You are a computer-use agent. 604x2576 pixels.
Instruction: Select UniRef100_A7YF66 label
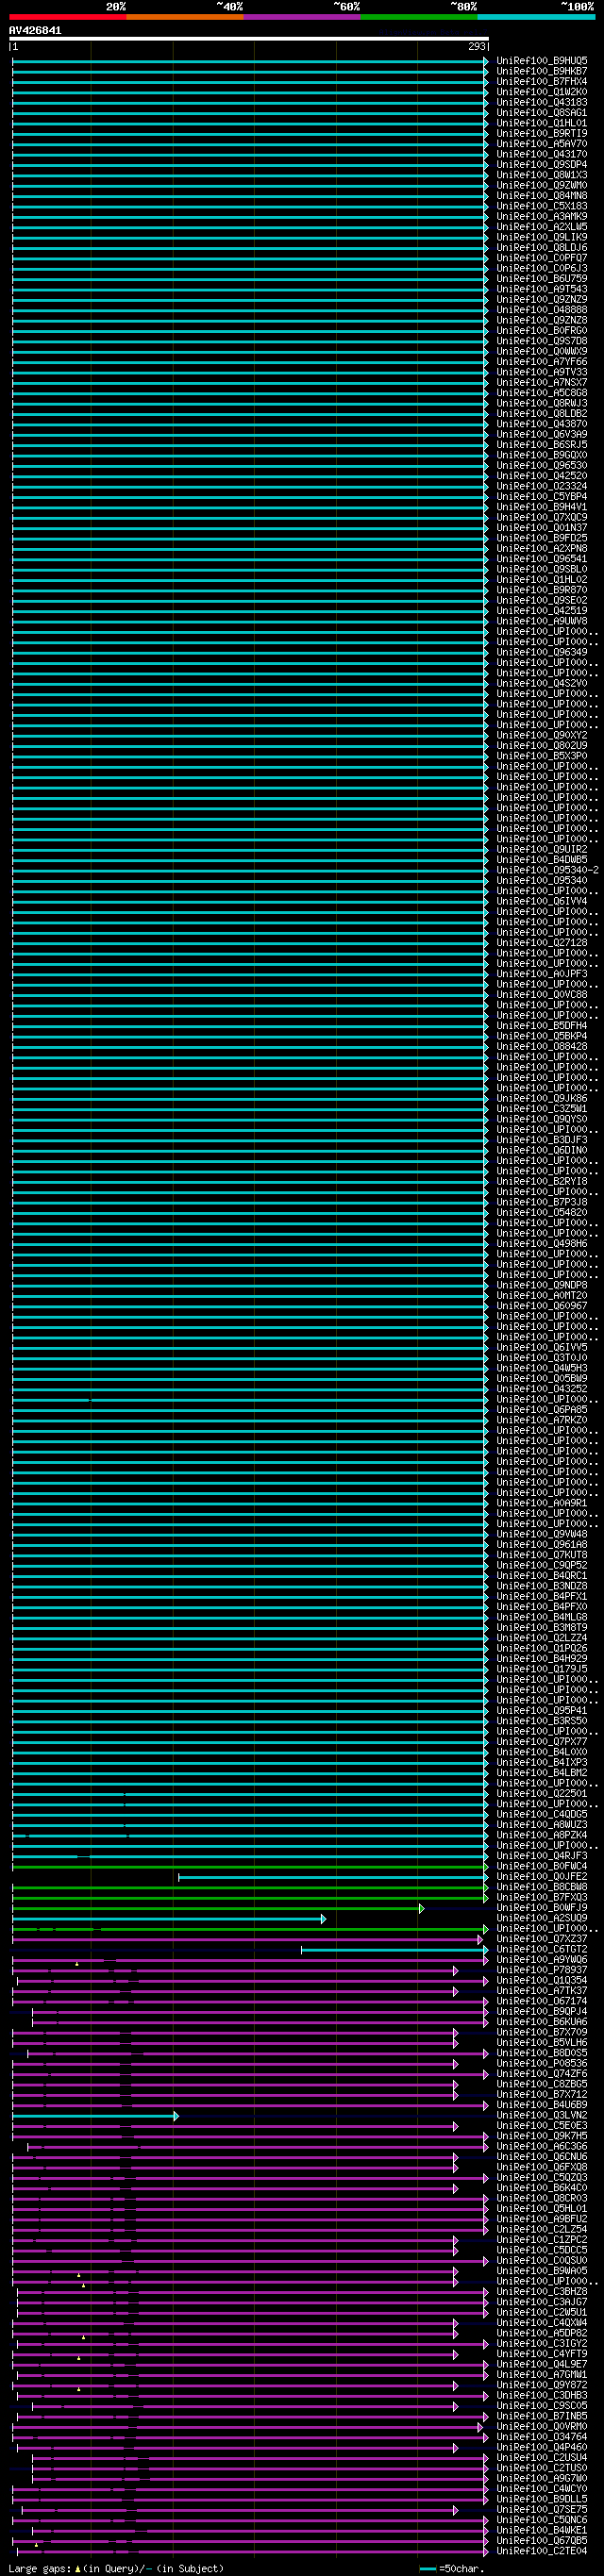coord(542,362)
